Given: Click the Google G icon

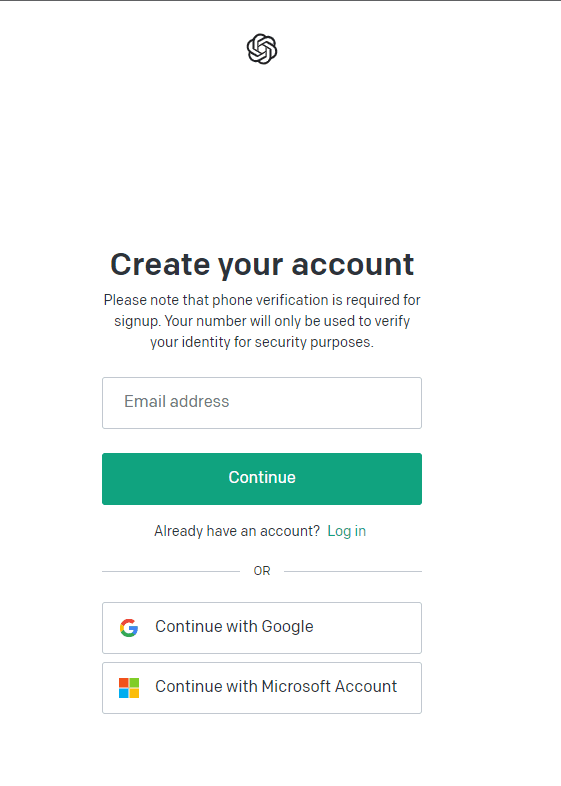Looking at the screenshot, I should coord(129,628).
